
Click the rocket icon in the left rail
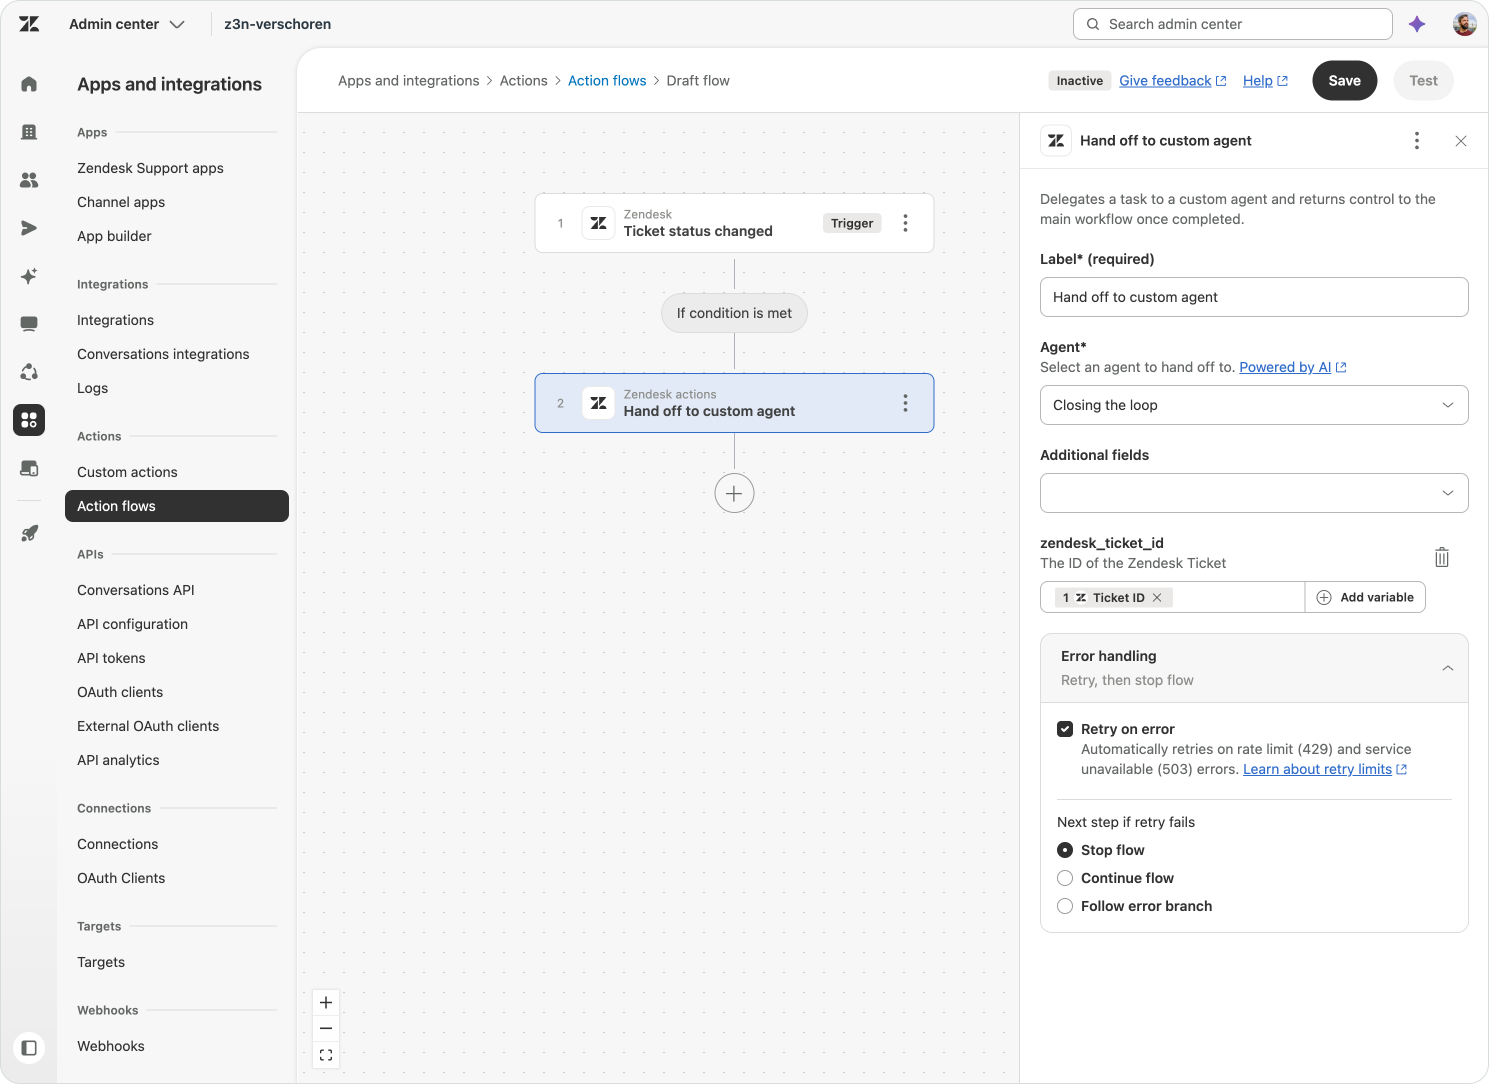[x=29, y=533]
